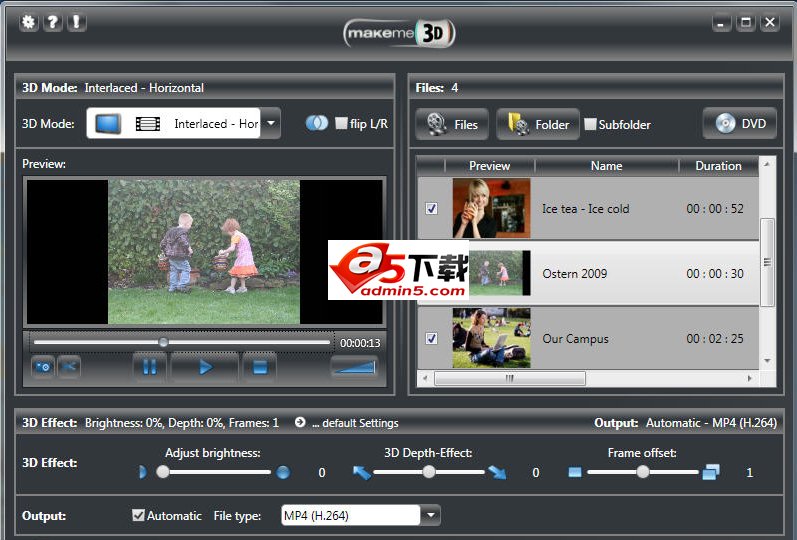Click the 00 : 02 : 25 duration
Image resolution: width=797 pixels, height=540 pixels.
tap(715, 339)
